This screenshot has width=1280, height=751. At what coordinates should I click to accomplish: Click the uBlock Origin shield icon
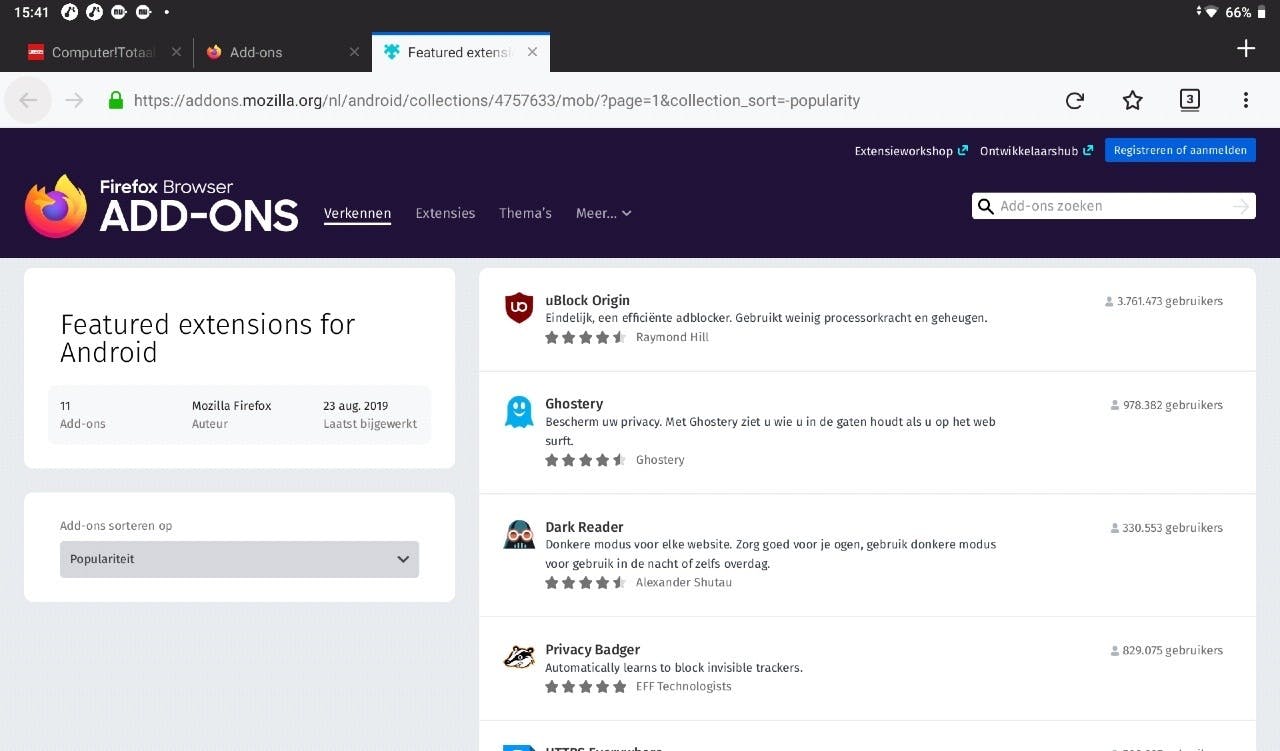coord(519,308)
